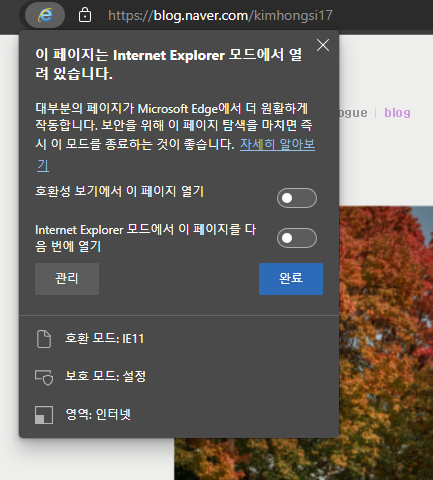Toggle 호환성 보기에서 이 페이지 열기 switch
The width and height of the screenshot is (433, 480).
297,198
